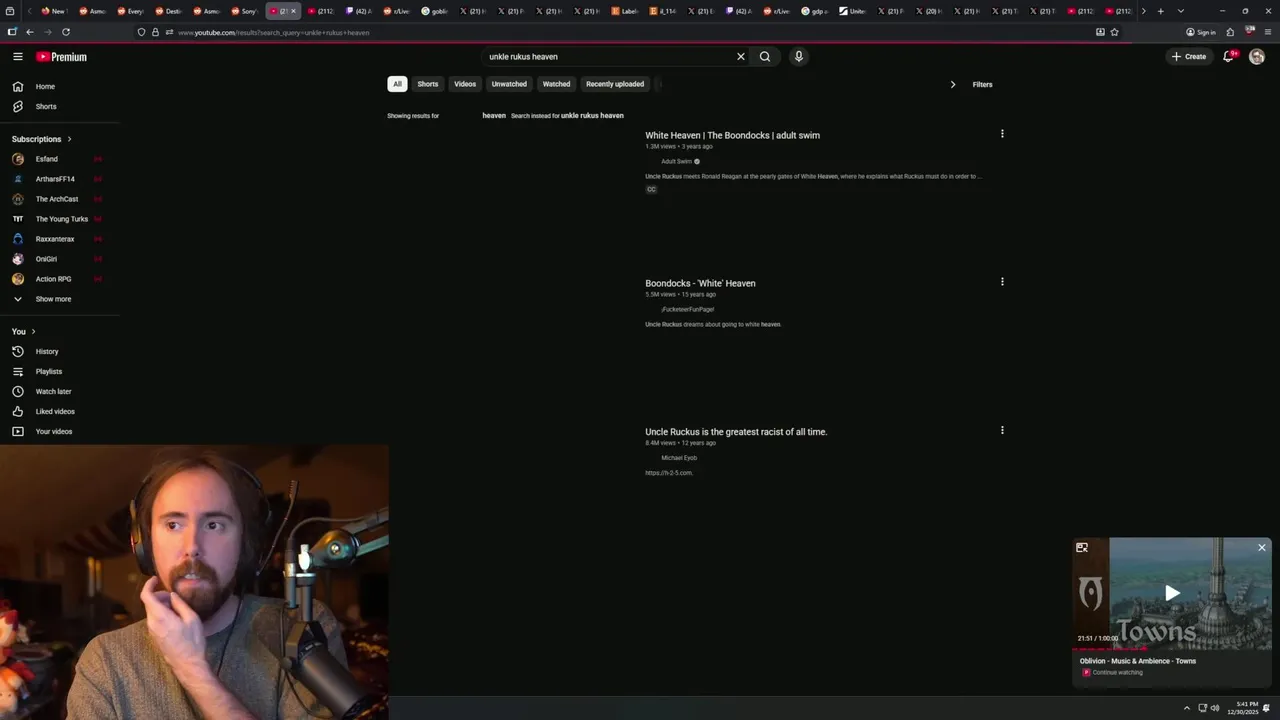Viewport: 1280px width, 720px height.
Task: Open The ArchCast subscription channel
Action: coord(60,199)
